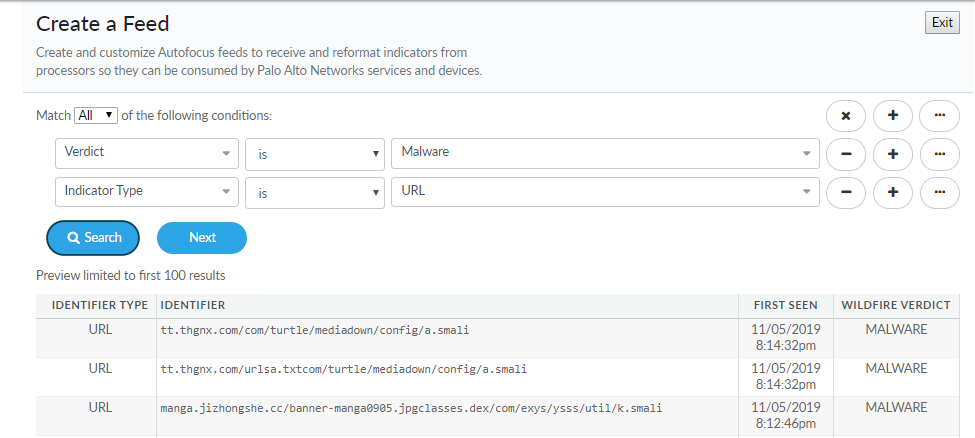Open the Indicator Type field dropdown
The image size is (975, 438).
click(x=146, y=191)
